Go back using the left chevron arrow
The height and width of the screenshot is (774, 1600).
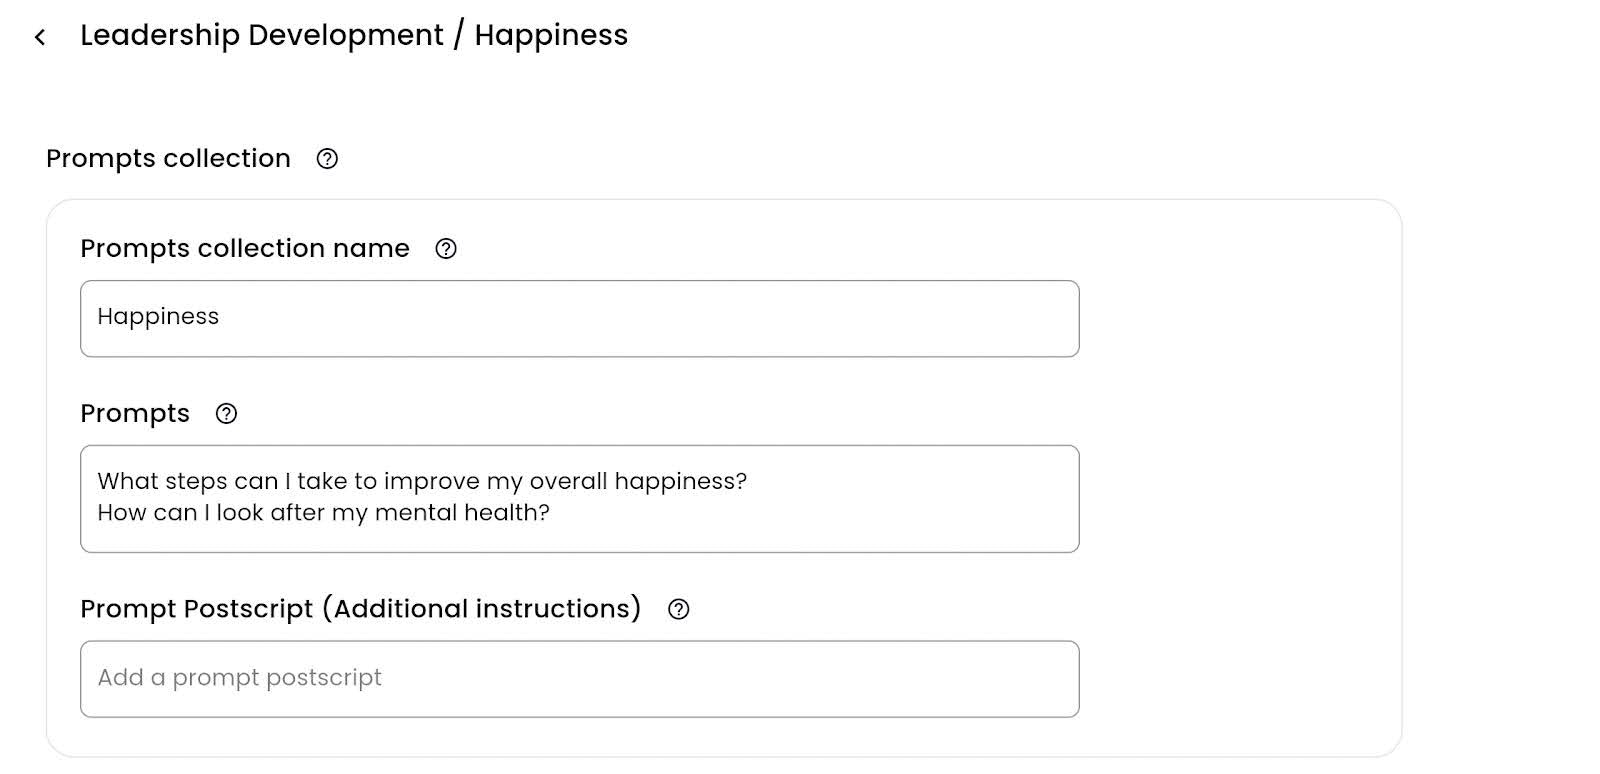(x=40, y=38)
